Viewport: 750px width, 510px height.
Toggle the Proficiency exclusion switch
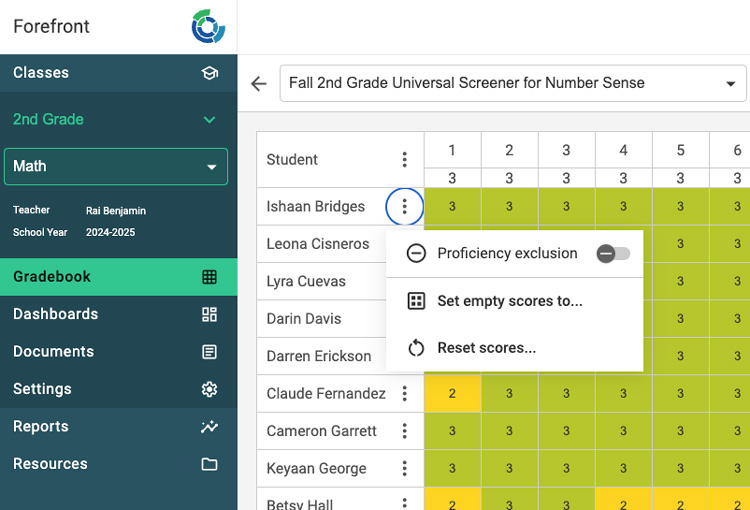[613, 254]
